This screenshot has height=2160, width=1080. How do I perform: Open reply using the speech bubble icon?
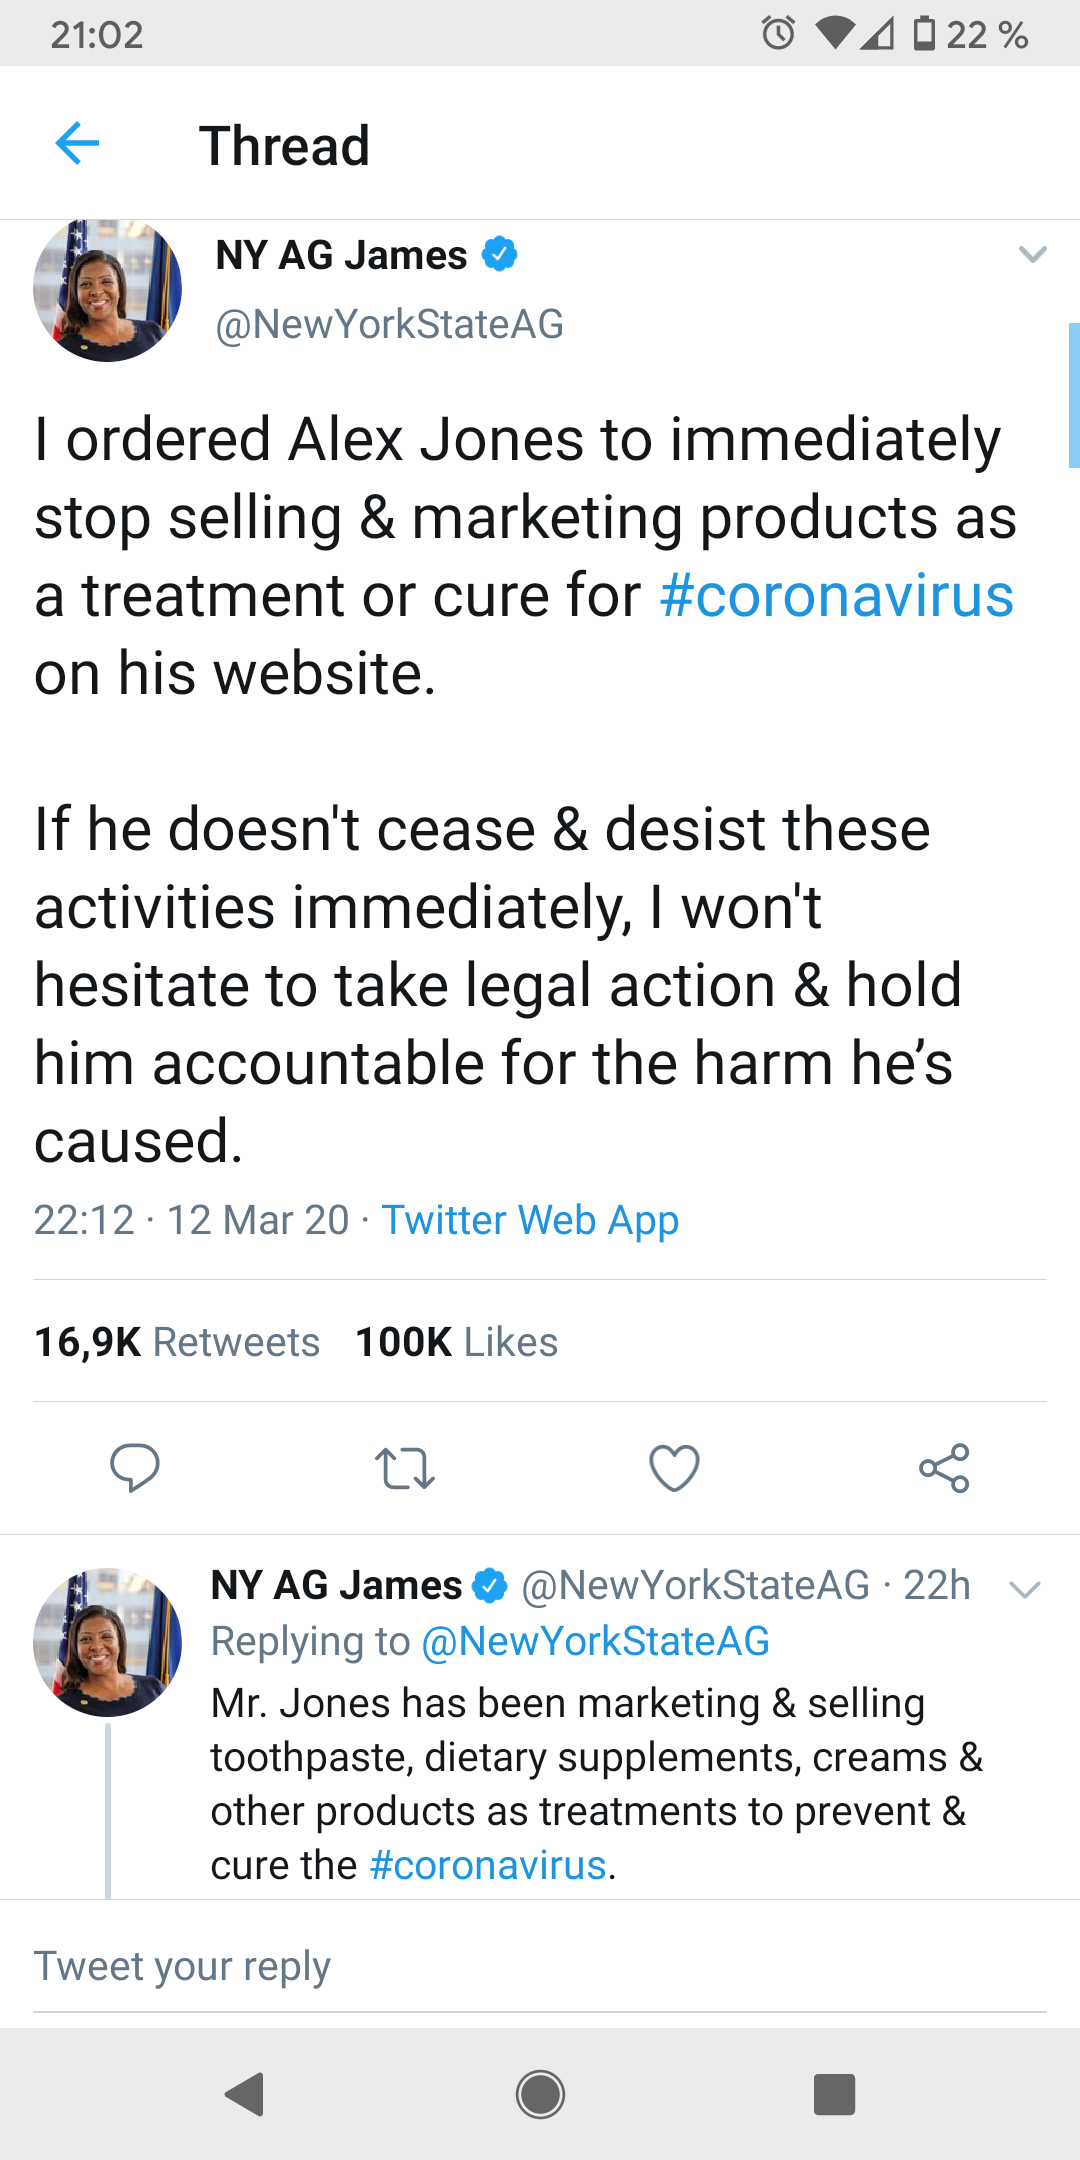pos(134,1468)
